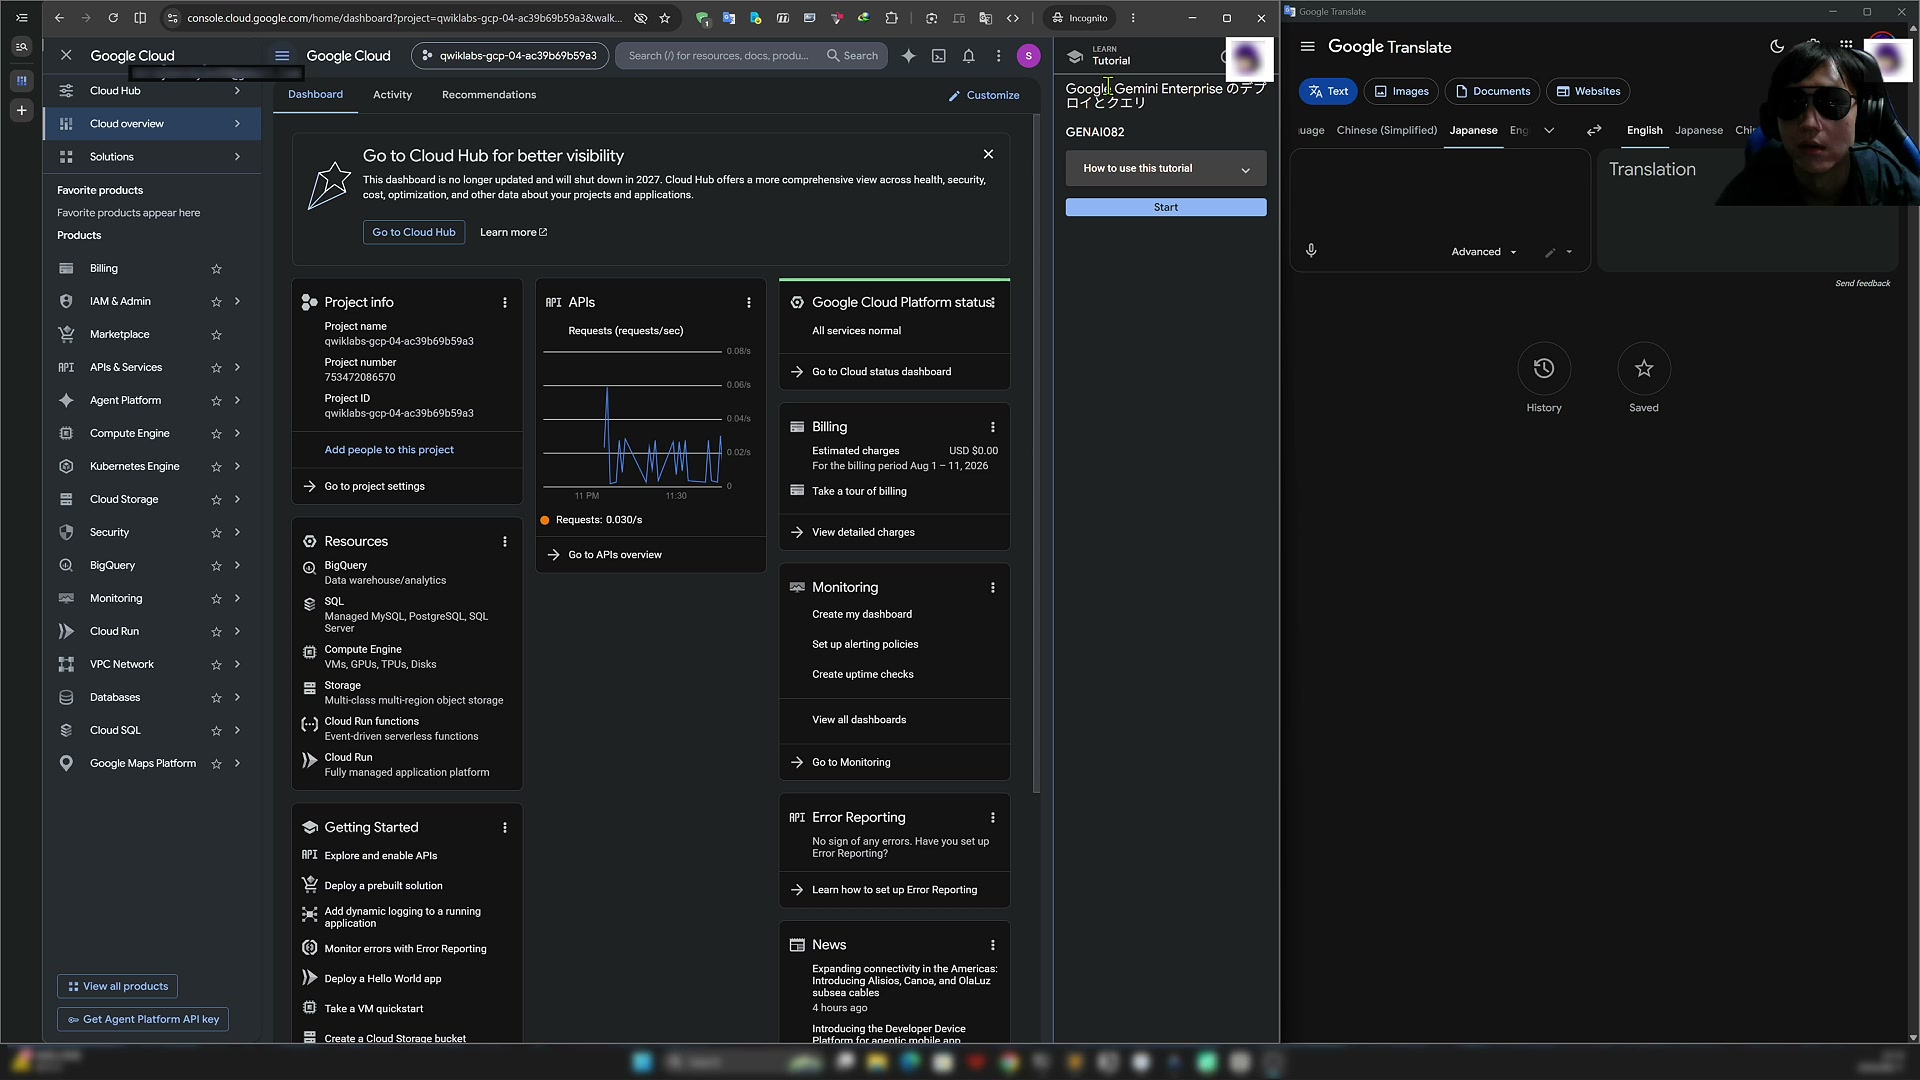Click the hamburger menu next to Google Cloud

[282, 56]
